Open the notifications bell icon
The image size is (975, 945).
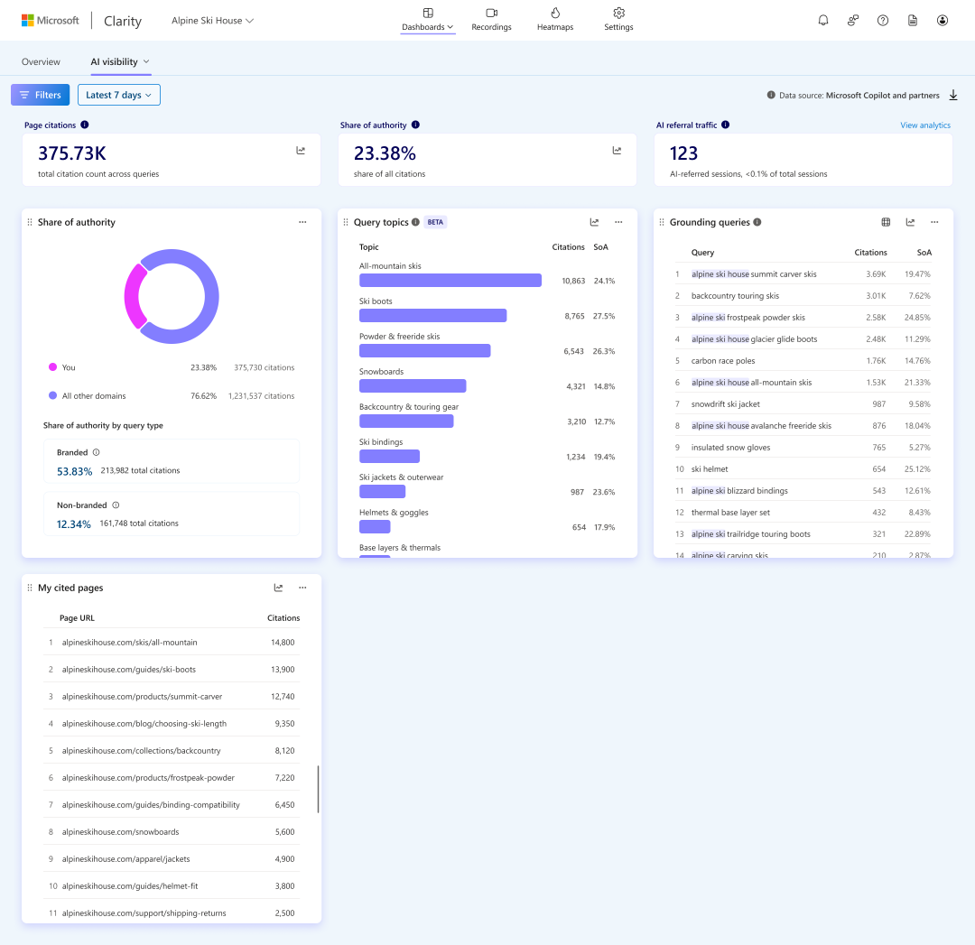(823, 21)
